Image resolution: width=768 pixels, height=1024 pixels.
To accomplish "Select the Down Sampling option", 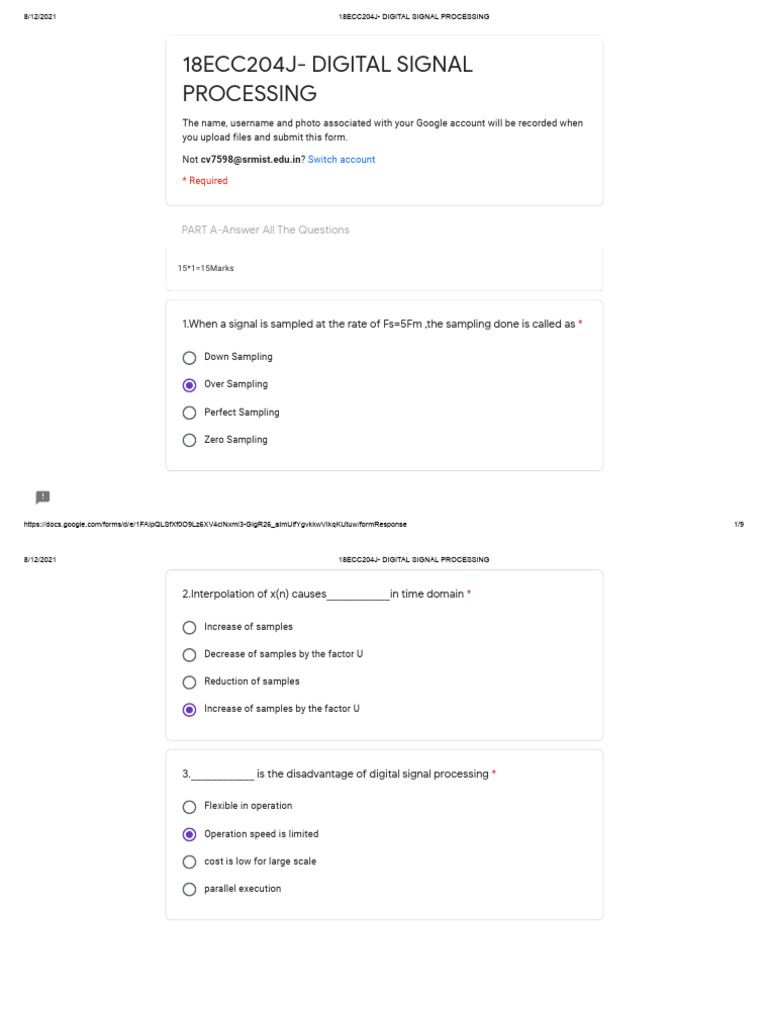I will (x=189, y=357).
